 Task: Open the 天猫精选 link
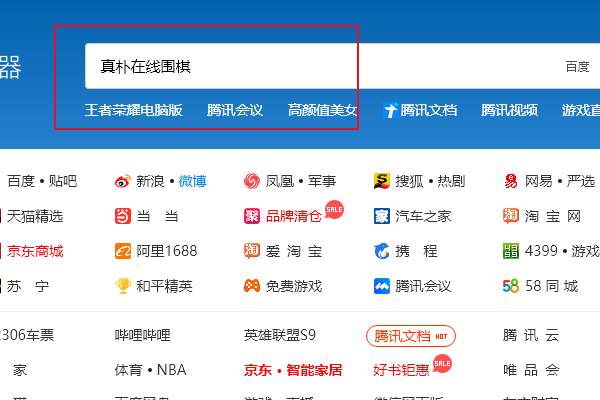pyautogui.click(x=35, y=217)
